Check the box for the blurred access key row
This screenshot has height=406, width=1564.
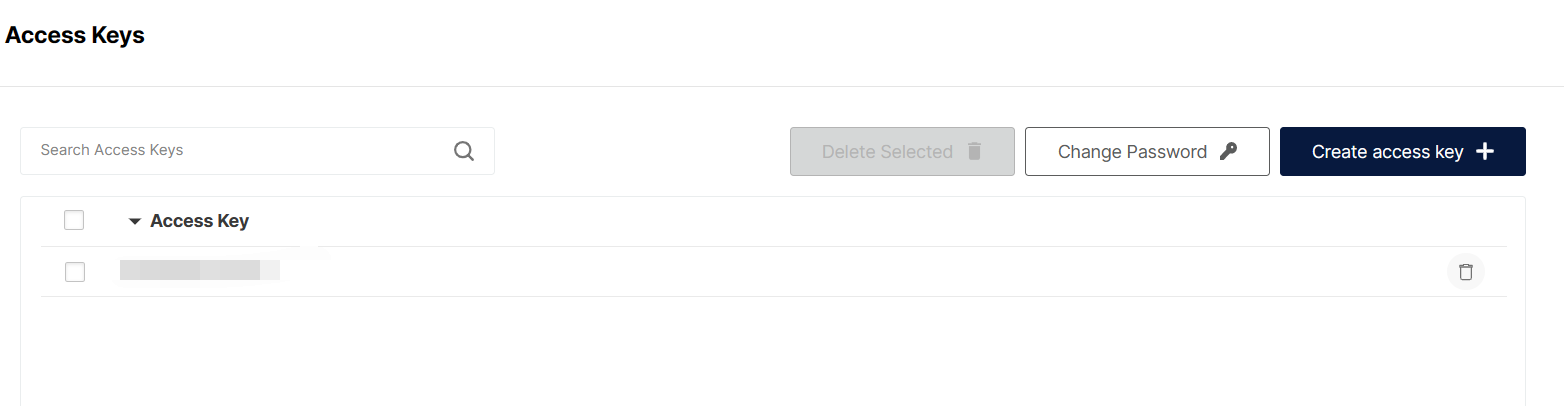[x=75, y=272]
